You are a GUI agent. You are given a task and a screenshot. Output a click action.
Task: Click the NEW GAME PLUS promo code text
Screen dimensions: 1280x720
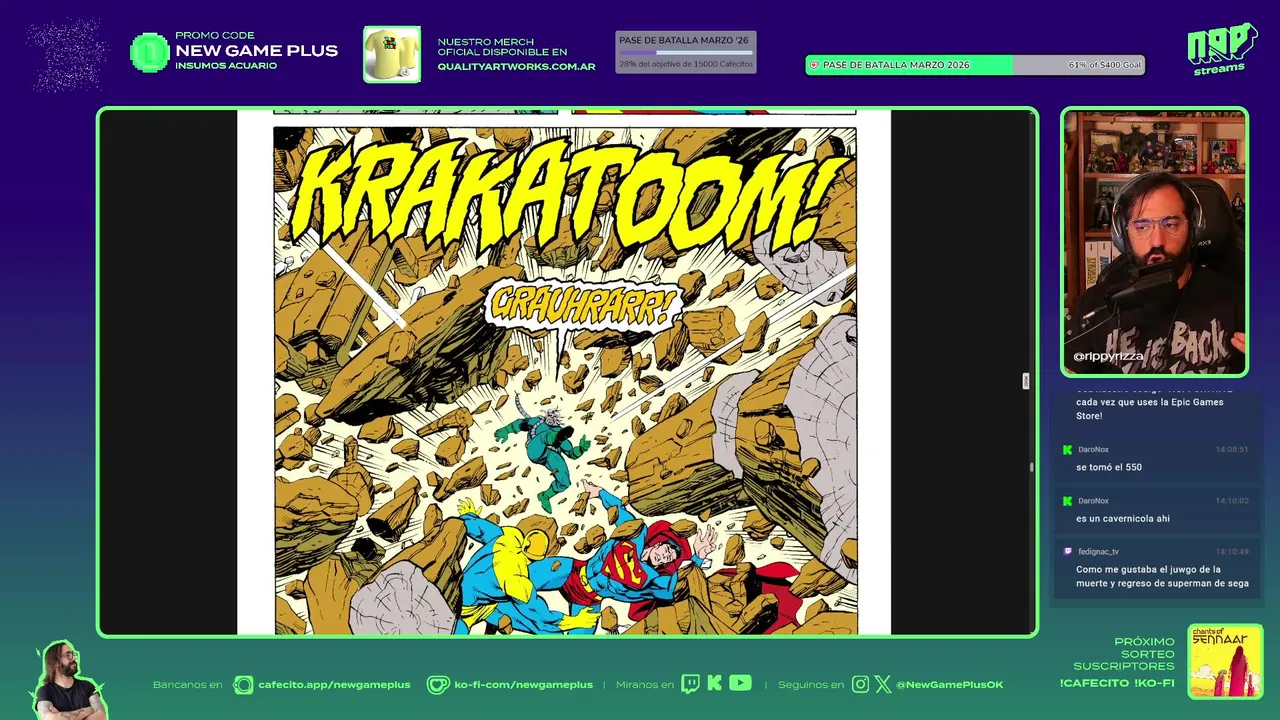coord(256,51)
